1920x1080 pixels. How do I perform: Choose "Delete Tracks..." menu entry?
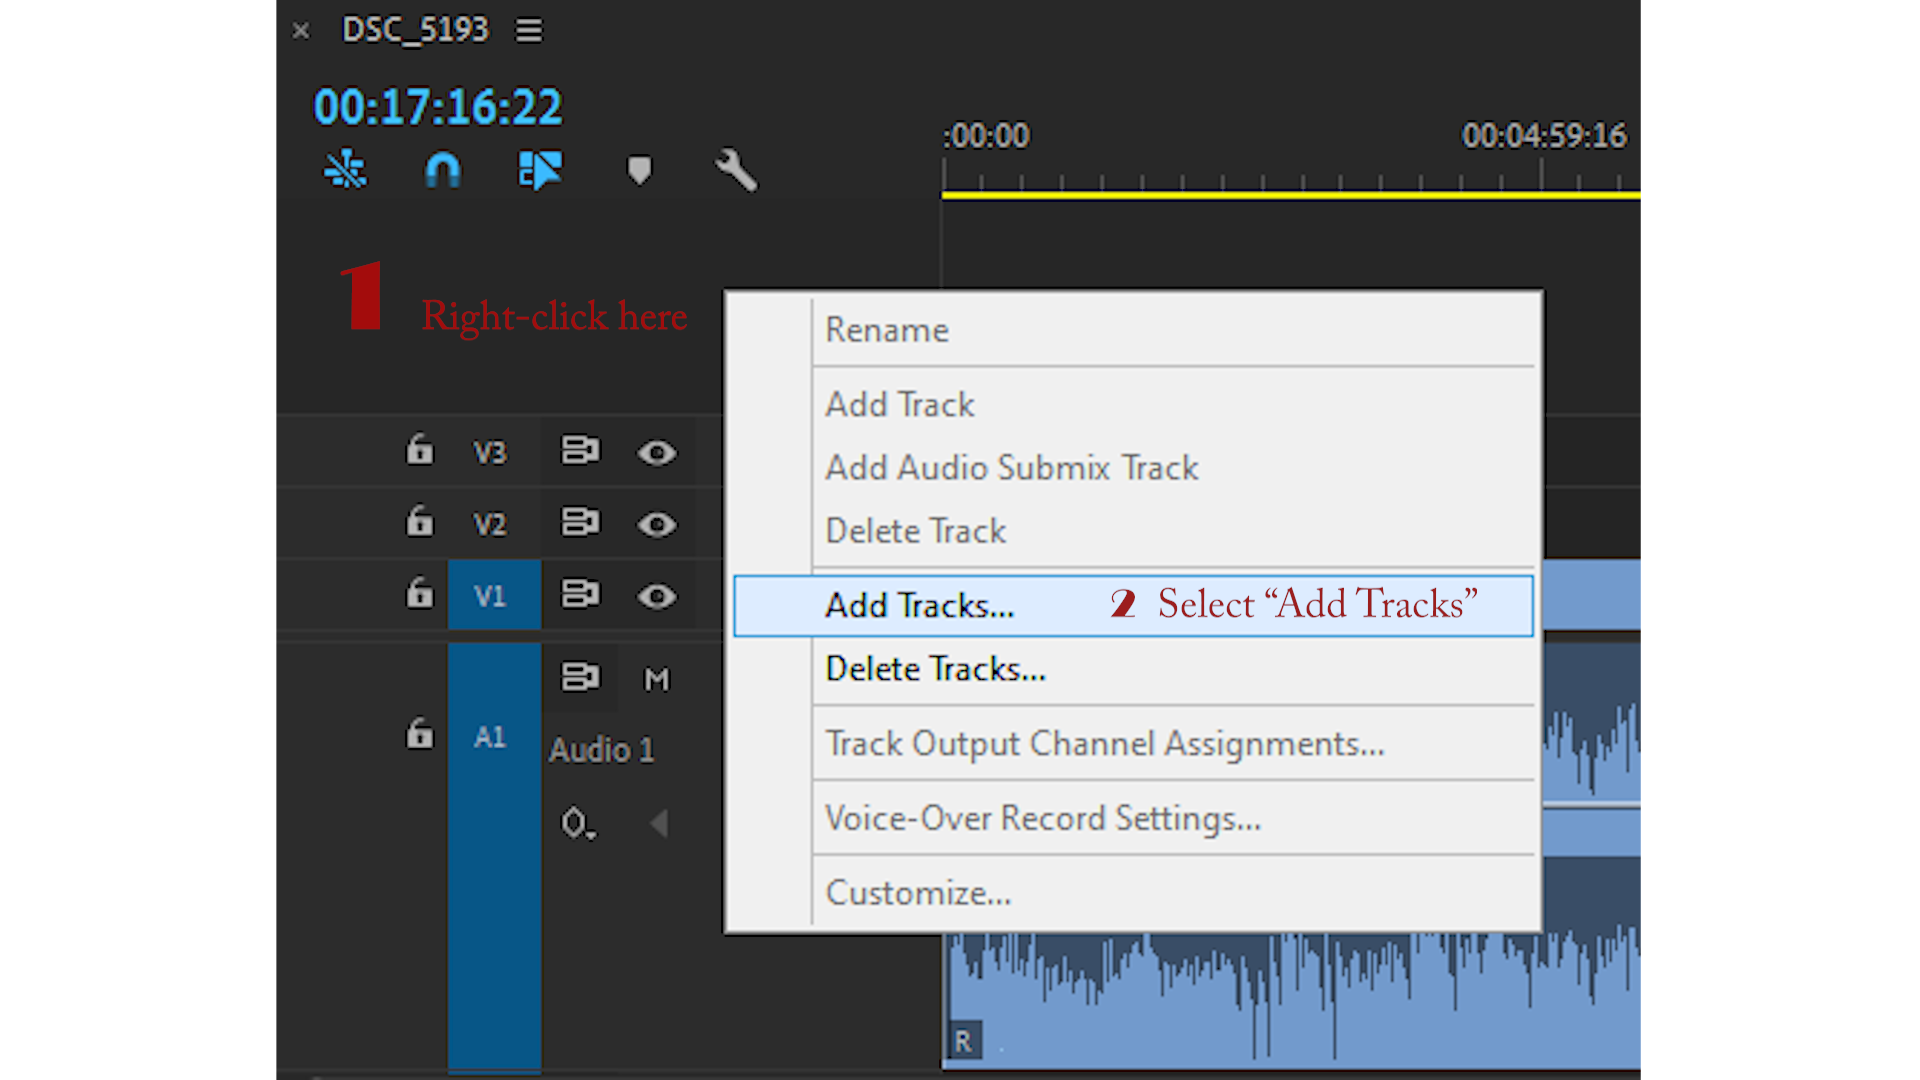coord(935,669)
